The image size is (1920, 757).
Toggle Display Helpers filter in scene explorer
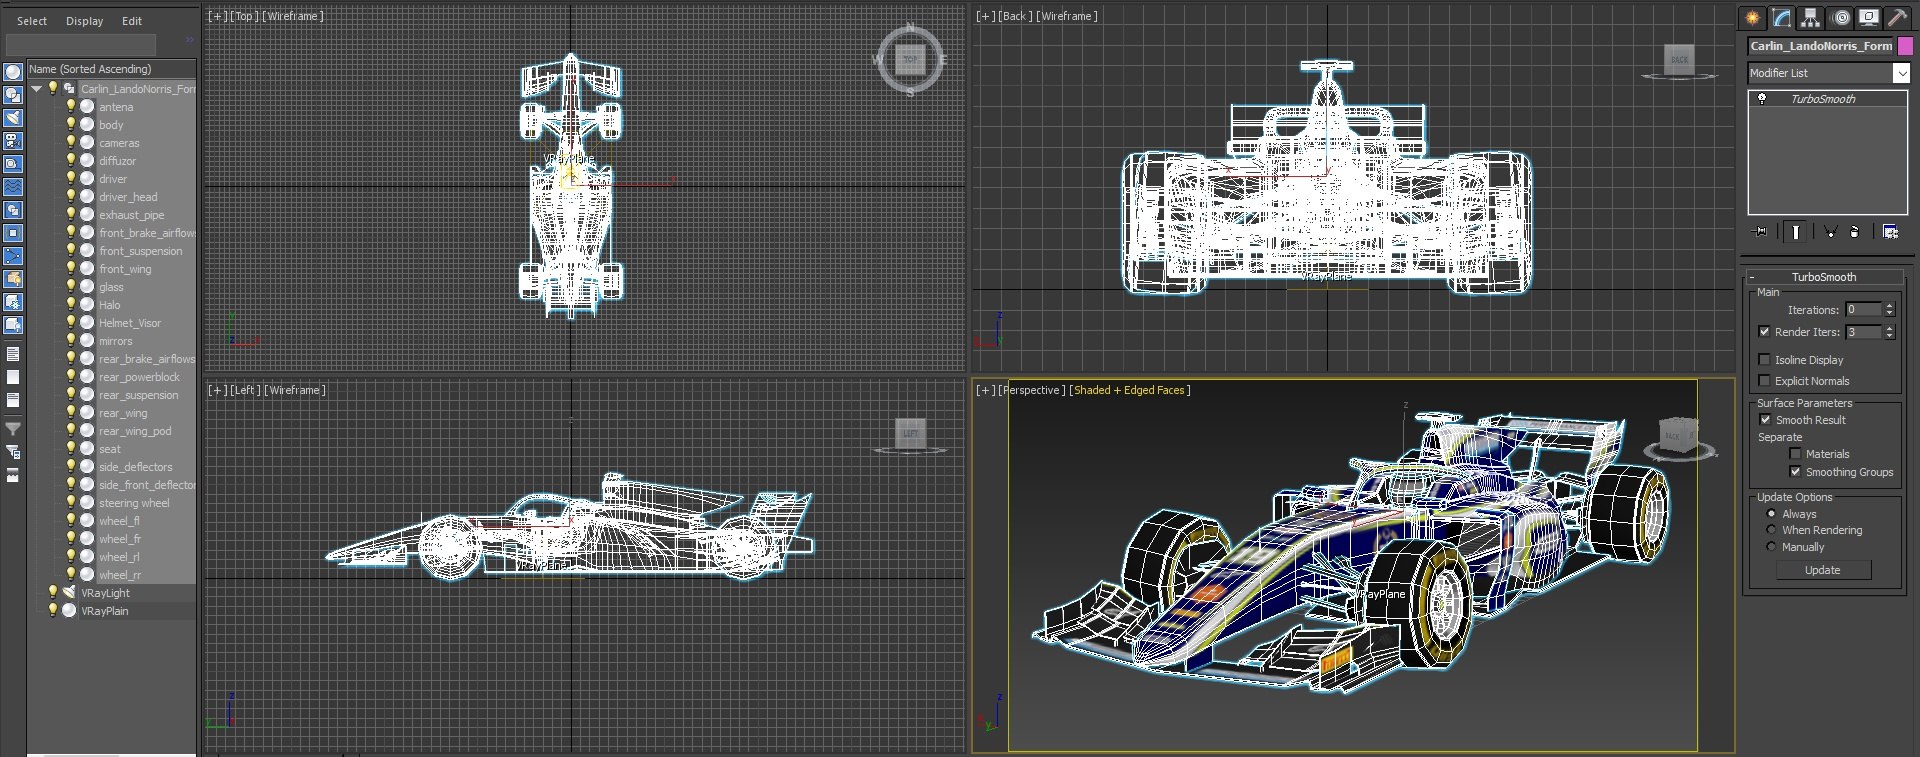pos(13,164)
